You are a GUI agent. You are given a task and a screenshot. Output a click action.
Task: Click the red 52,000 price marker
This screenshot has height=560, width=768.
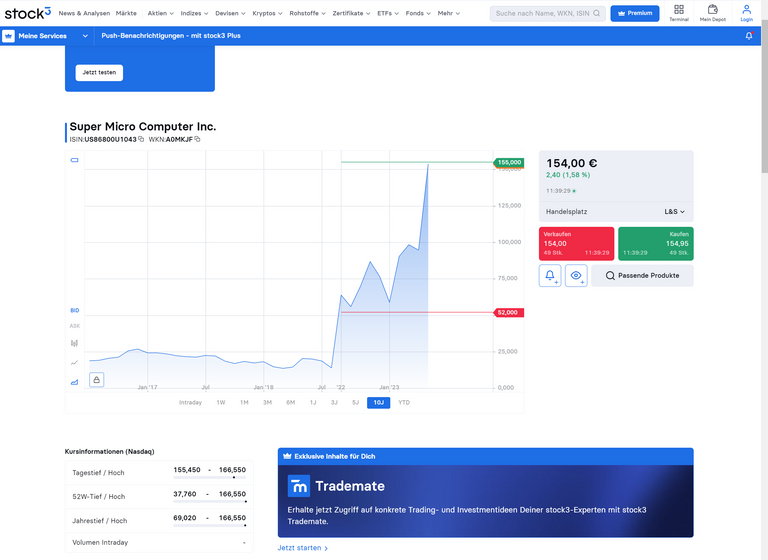[509, 313]
